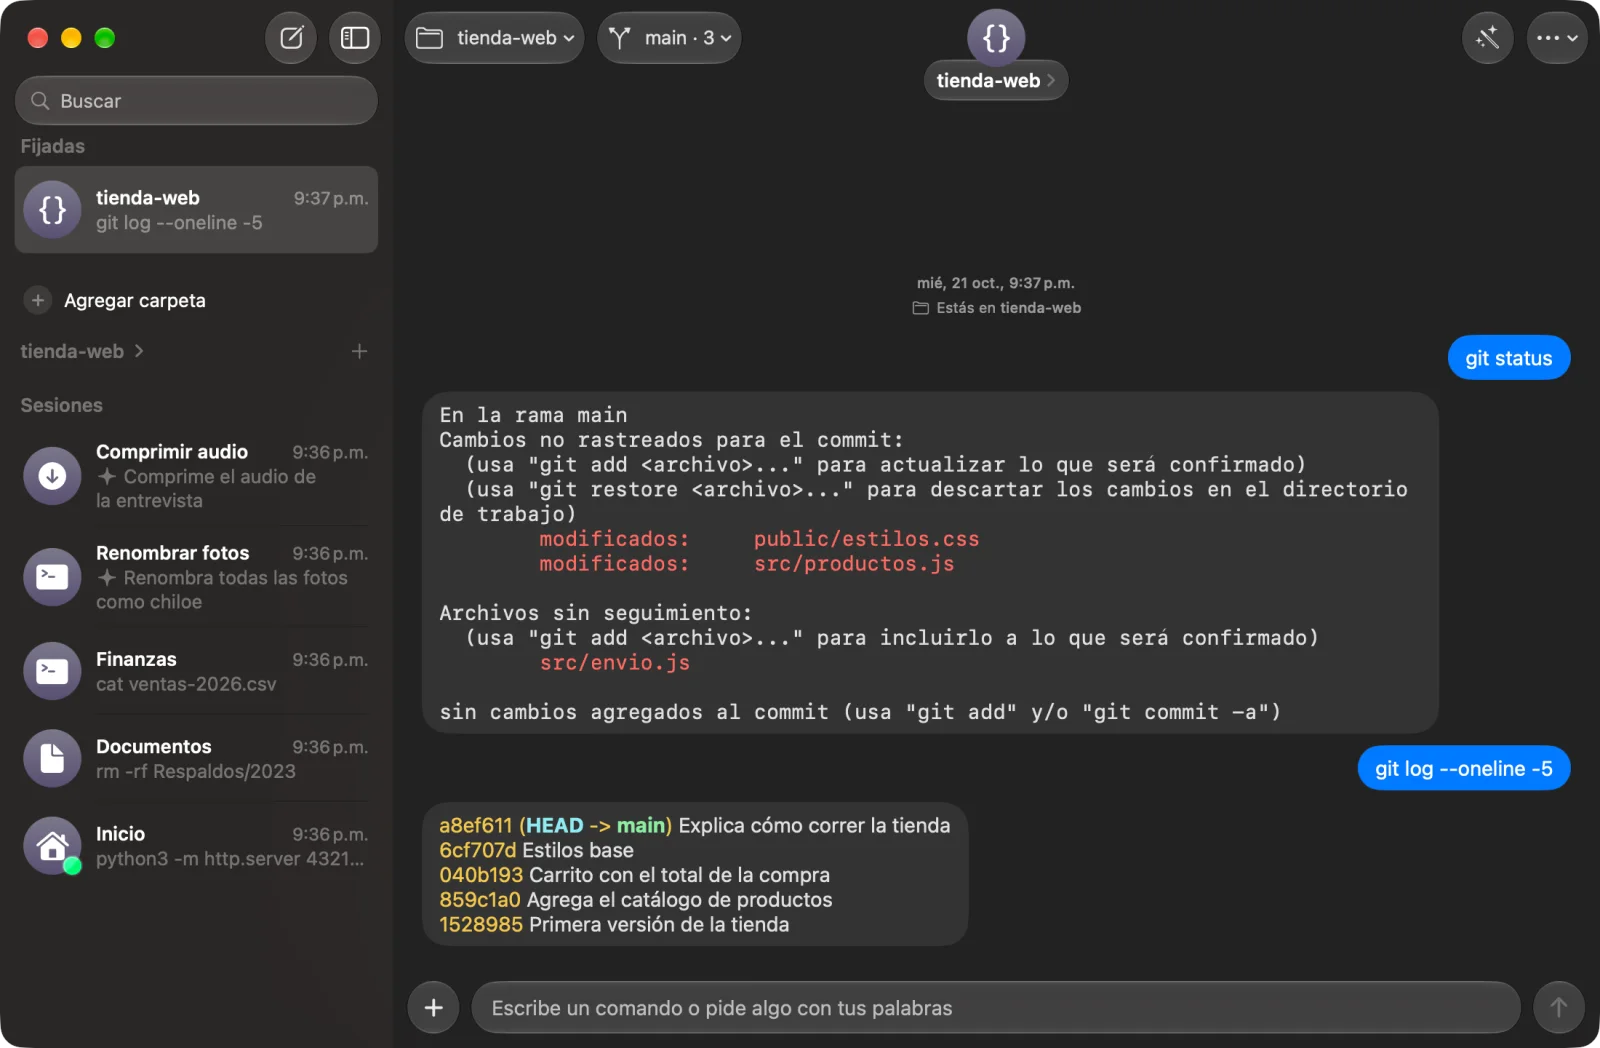1600x1048 pixels.
Task: Click the Comprimir audio download icon
Action: click(52, 476)
